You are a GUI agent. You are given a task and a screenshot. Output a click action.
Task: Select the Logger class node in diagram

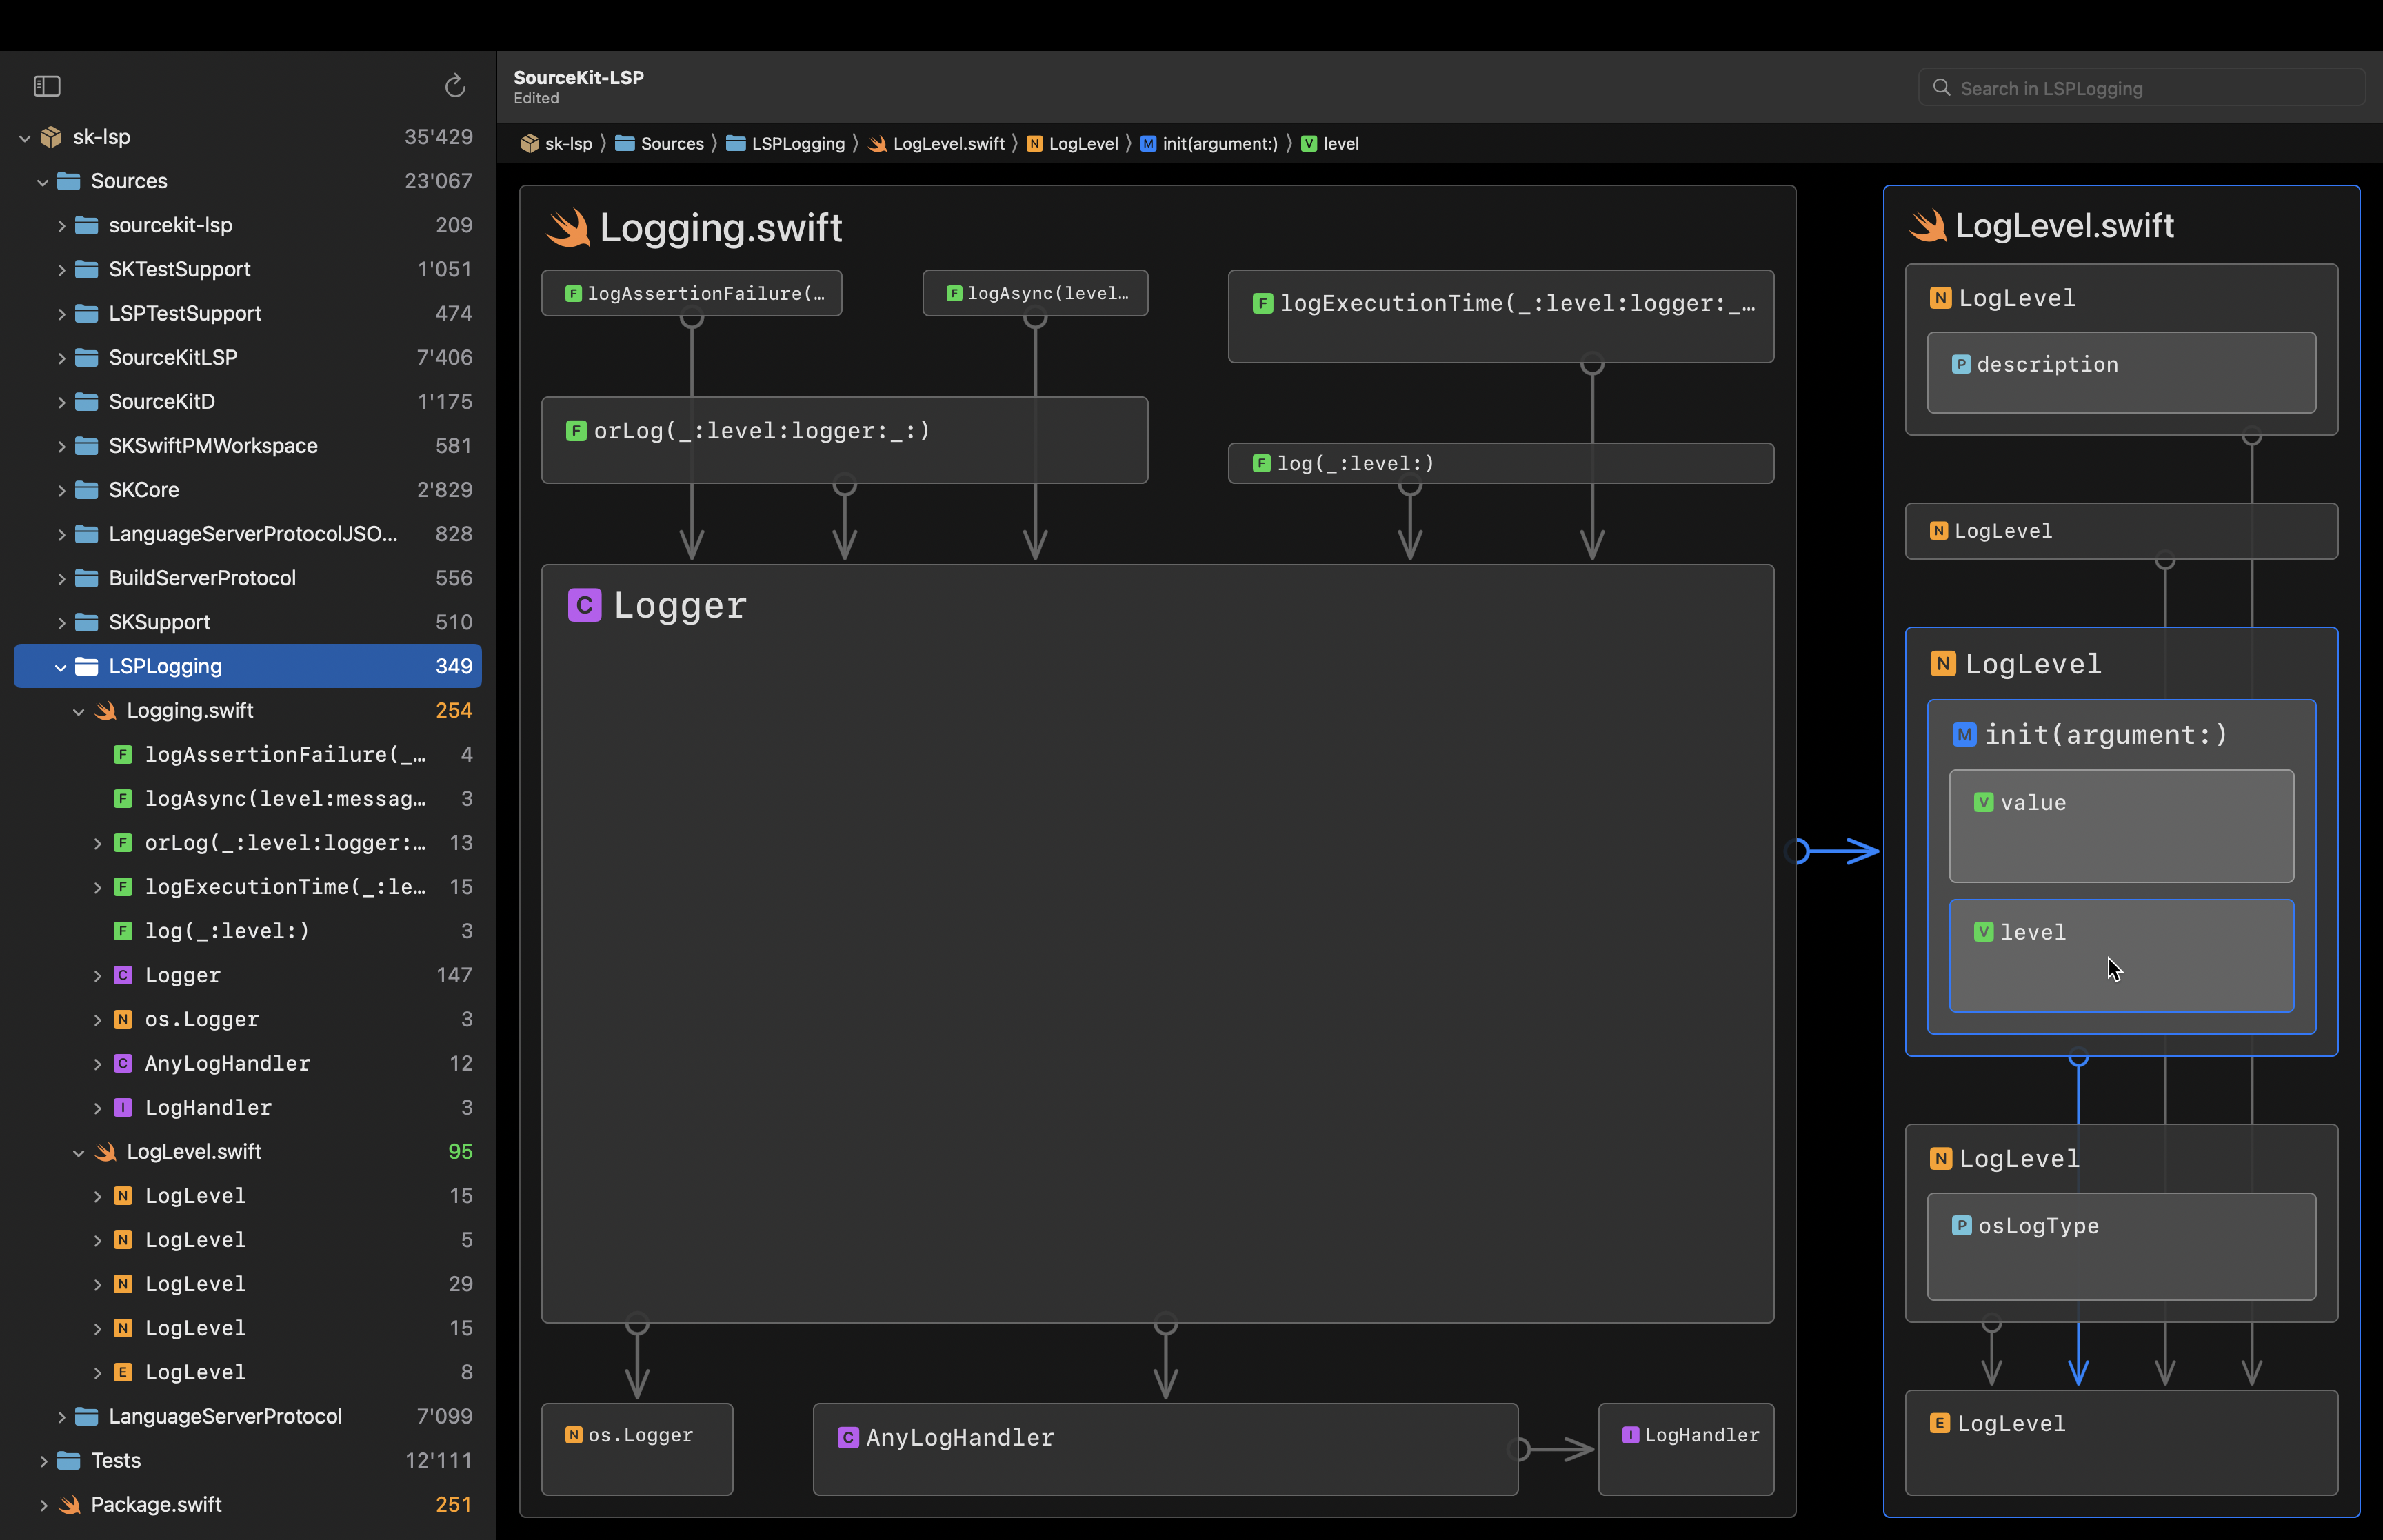[x=1157, y=943]
